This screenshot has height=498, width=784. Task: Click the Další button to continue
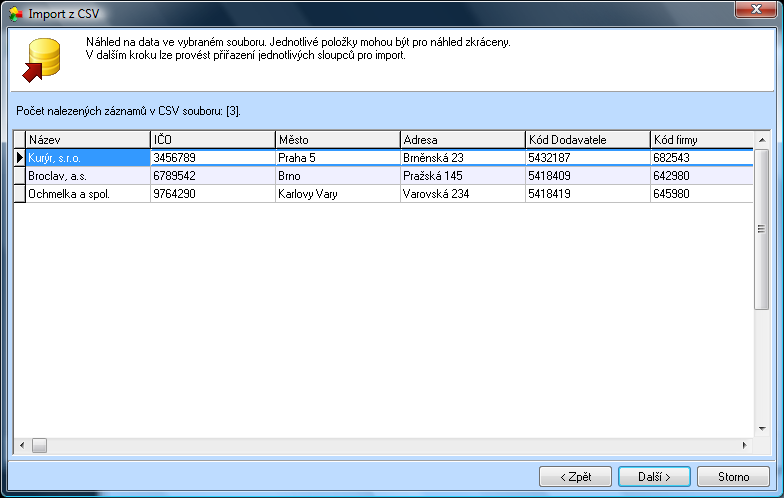click(x=654, y=476)
